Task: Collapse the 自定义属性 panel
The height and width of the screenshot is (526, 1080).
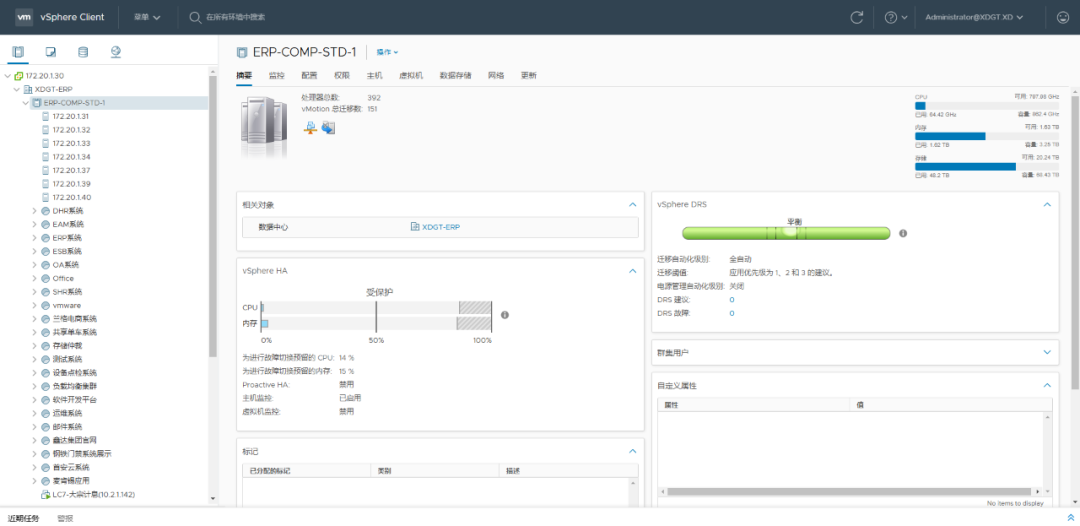Action: [x=1047, y=386]
